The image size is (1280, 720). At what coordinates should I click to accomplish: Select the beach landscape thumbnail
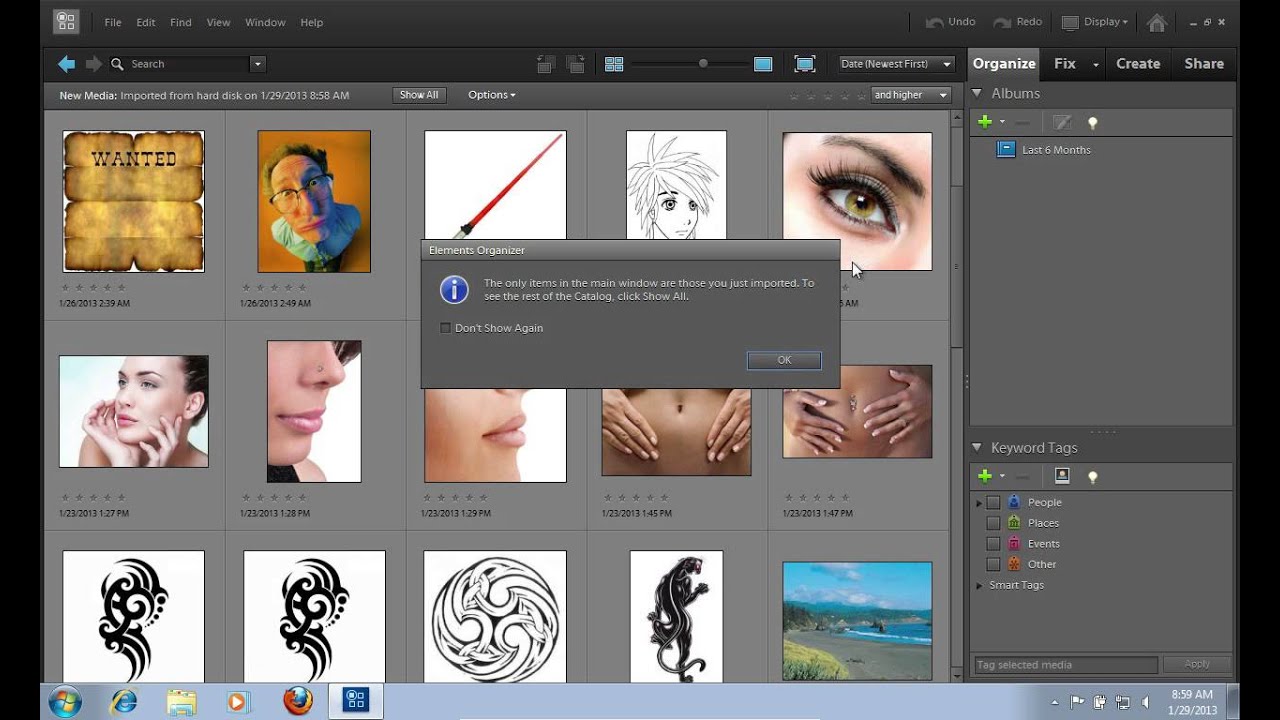pyautogui.click(x=857, y=621)
